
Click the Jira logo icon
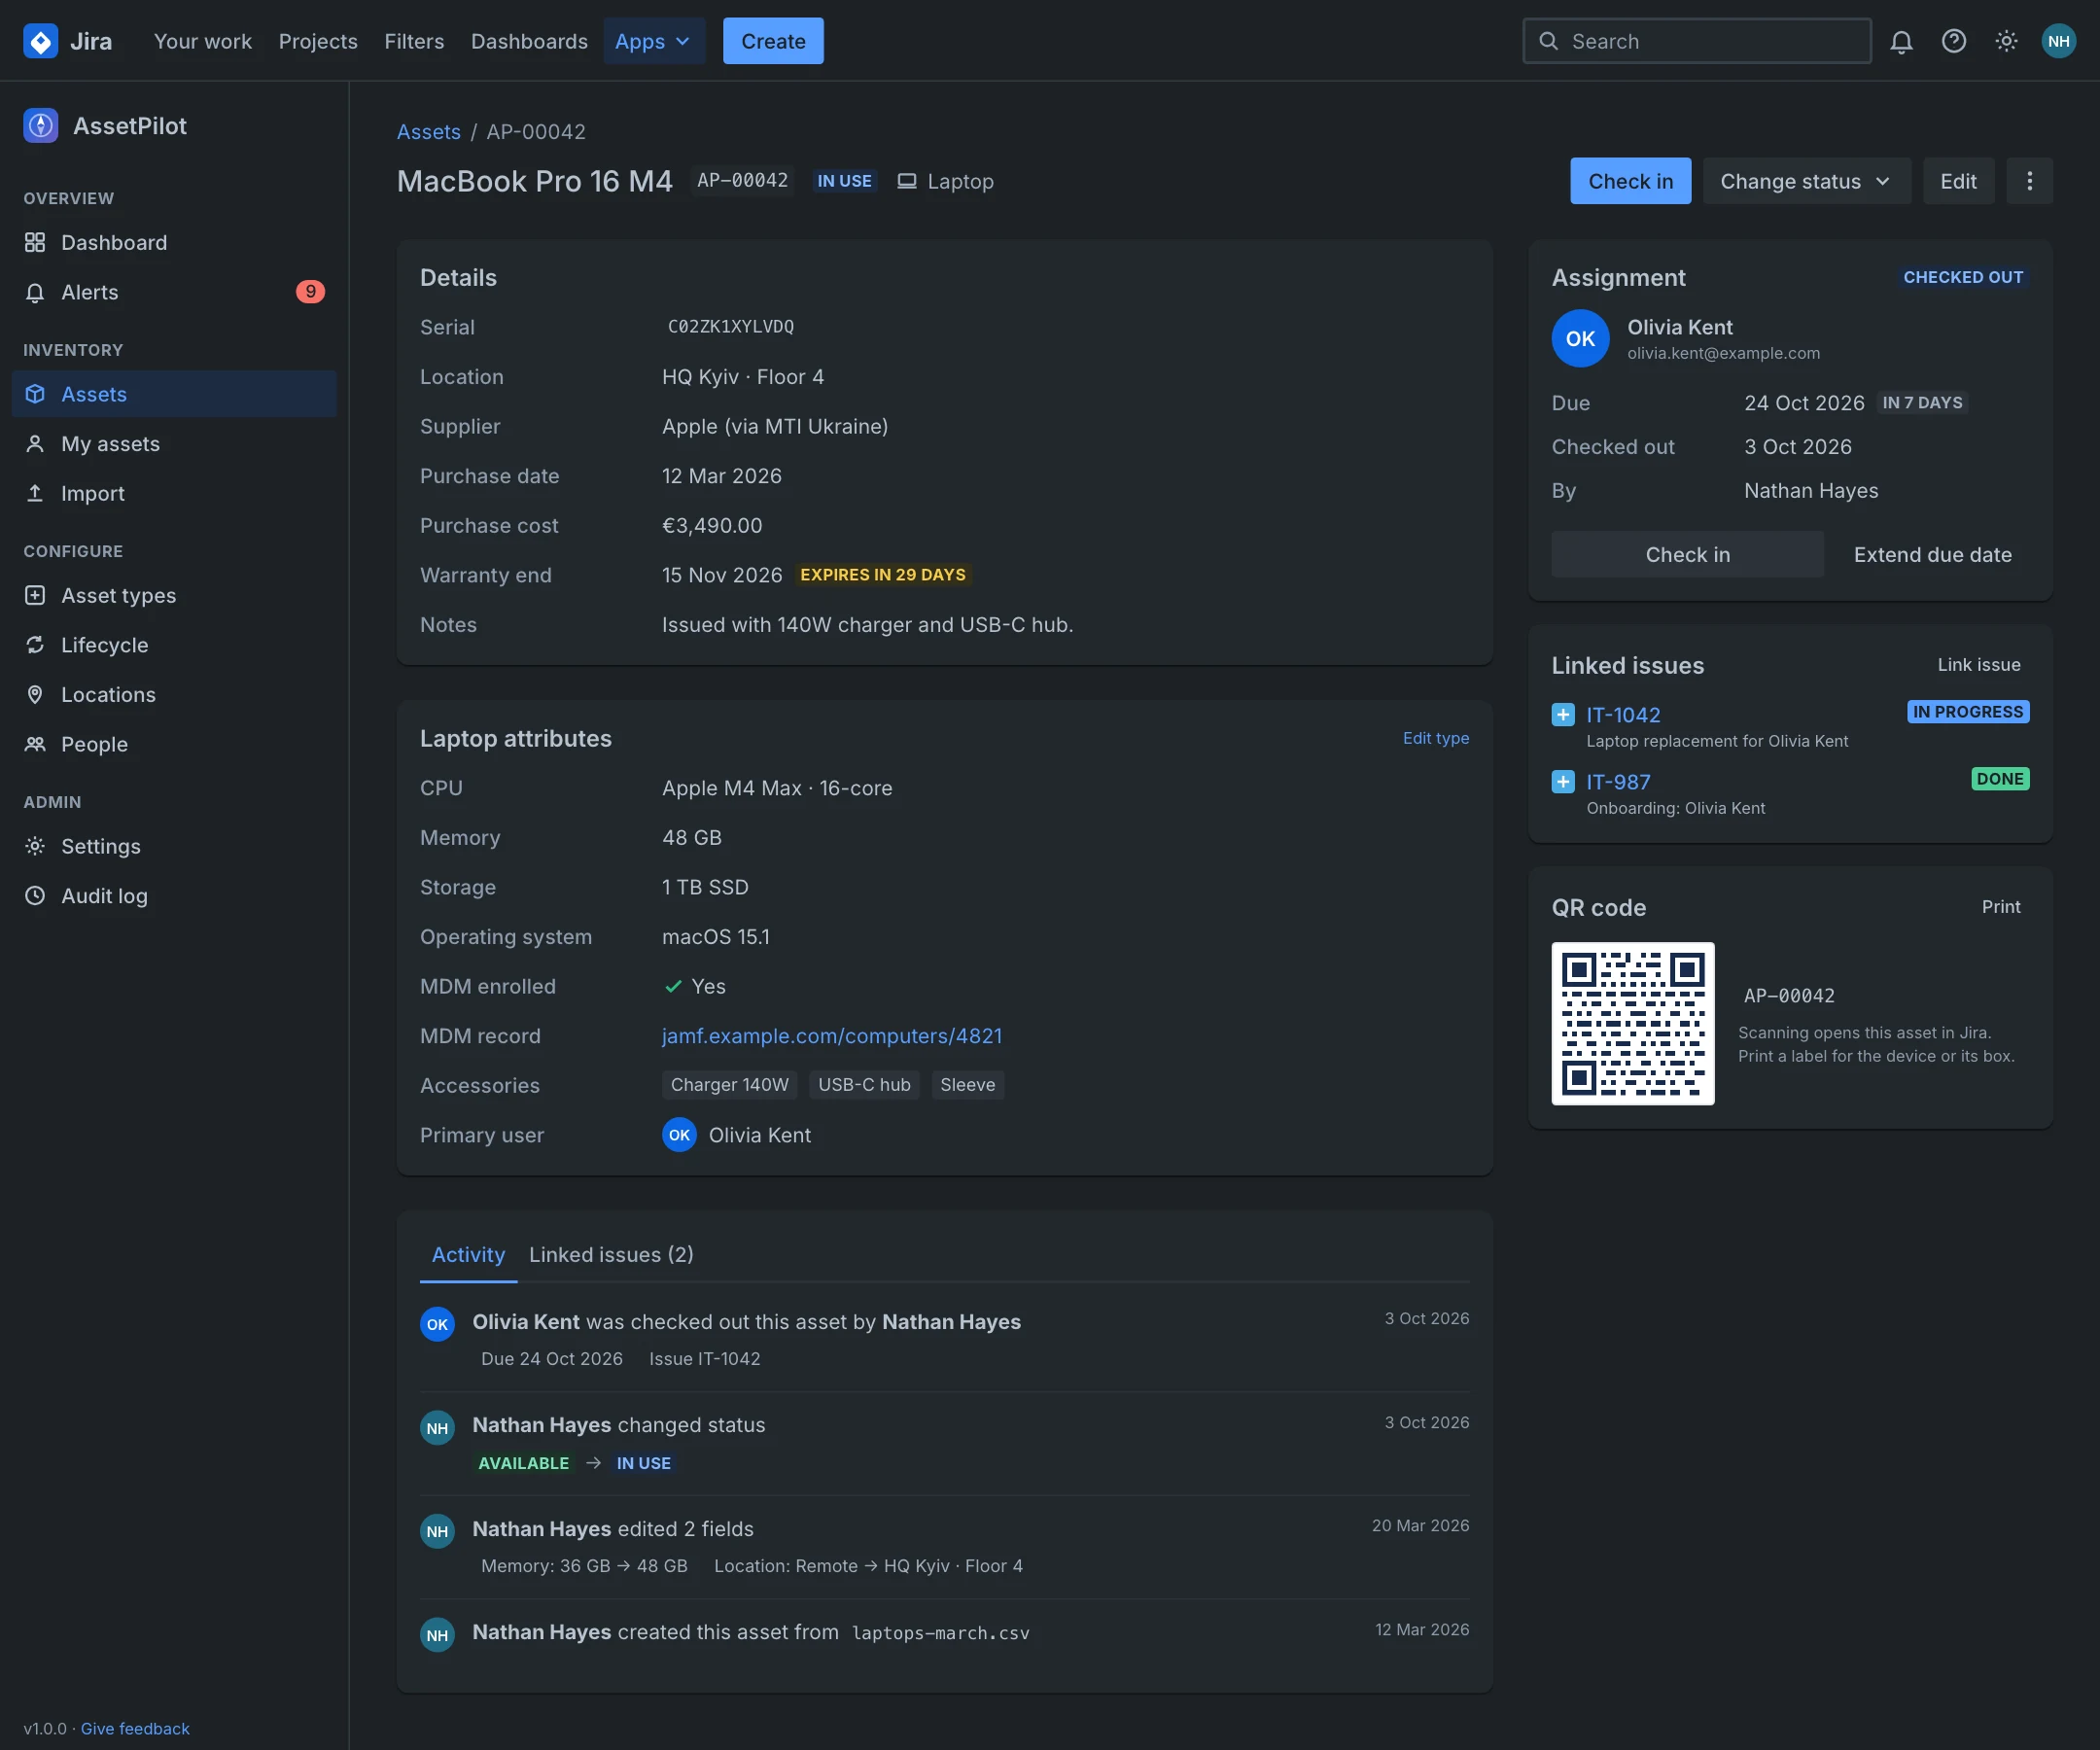tap(40, 41)
